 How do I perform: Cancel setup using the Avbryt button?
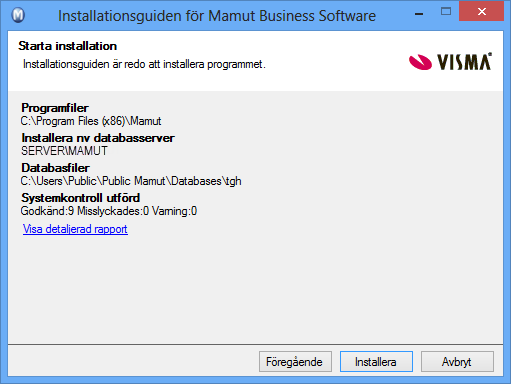[x=457, y=362]
